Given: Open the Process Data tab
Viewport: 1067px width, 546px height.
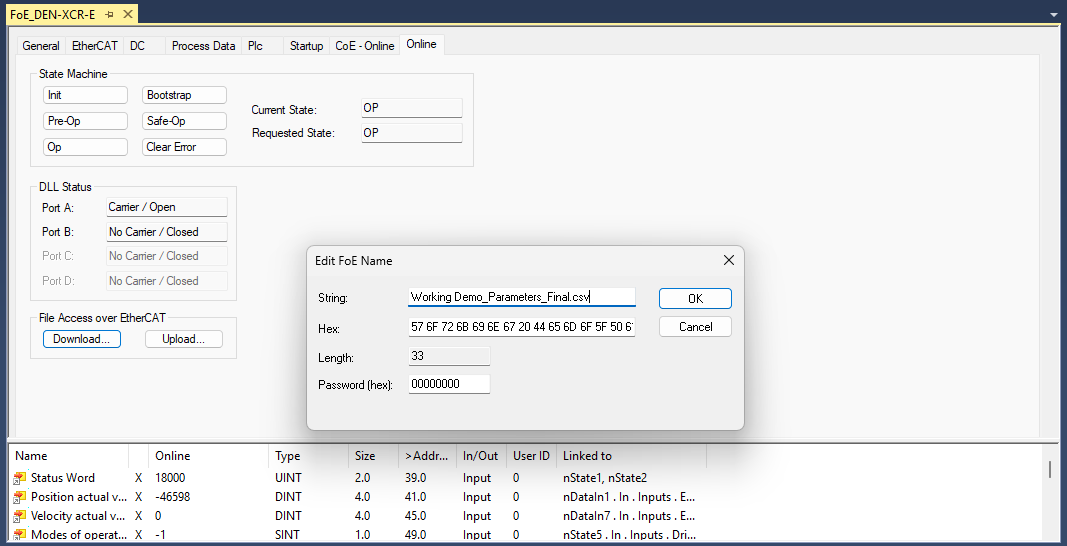Looking at the screenshot, I should tap(203, 46).
